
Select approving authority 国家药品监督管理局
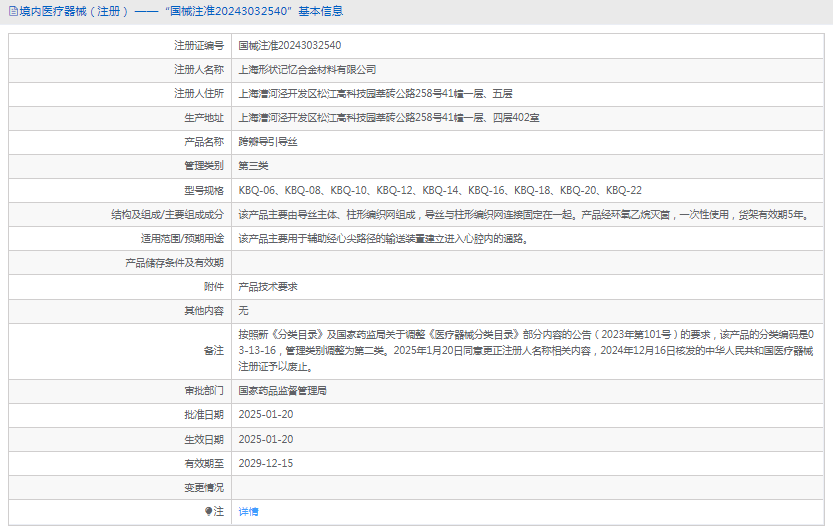click(x=283, y=391)
